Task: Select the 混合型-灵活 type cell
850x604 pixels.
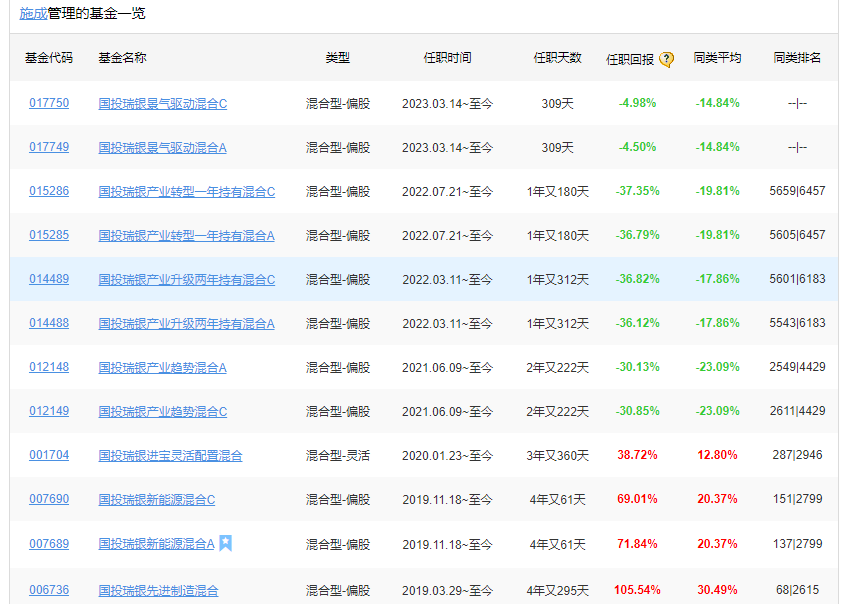Action: (x=338, y=455)
